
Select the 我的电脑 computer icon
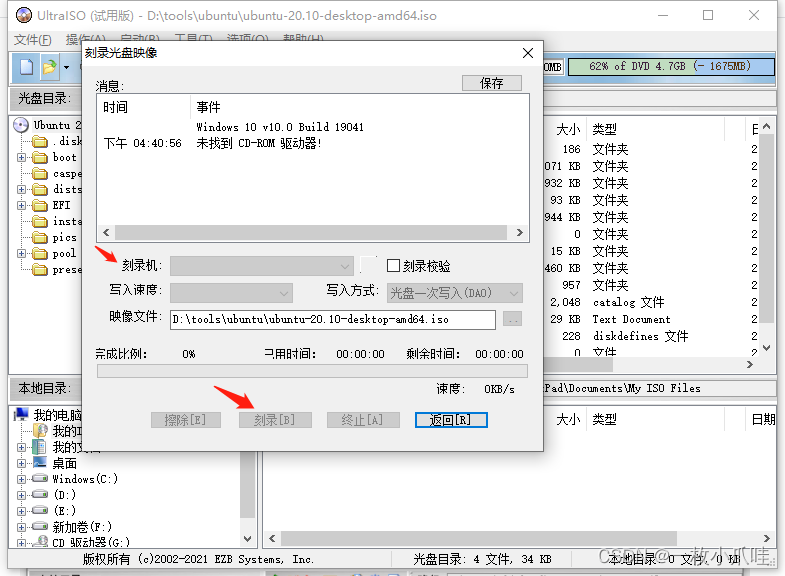point(21,414)
